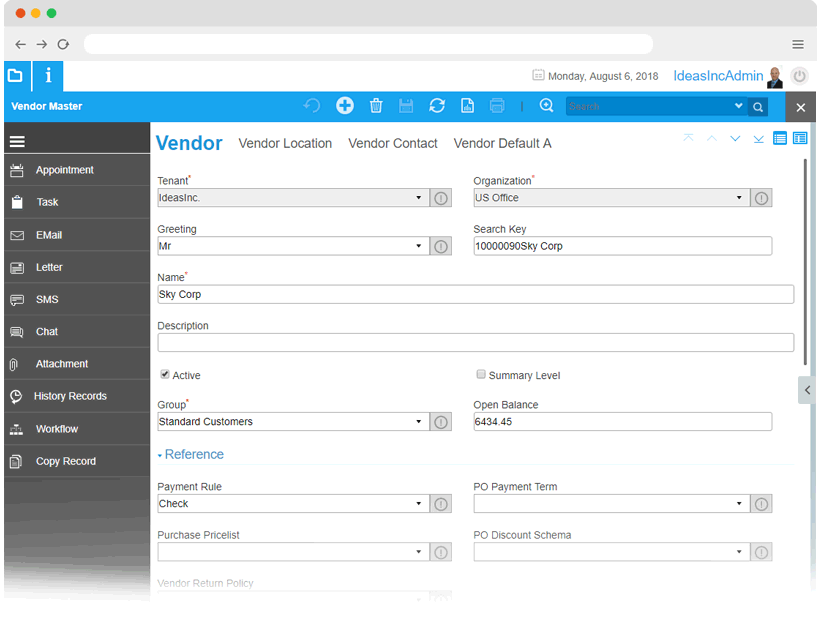Click the Description input field

click(x=475, y=343)
